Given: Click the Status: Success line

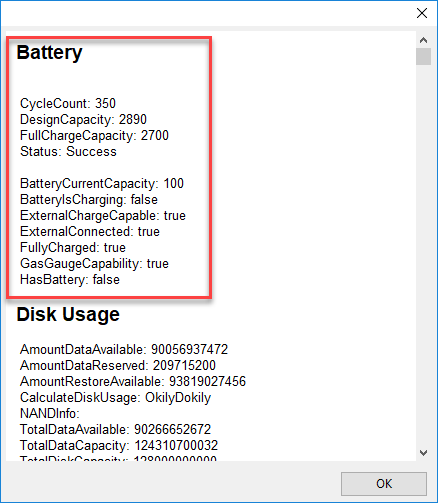Looking at the screenshot, I should click(68, 151).
